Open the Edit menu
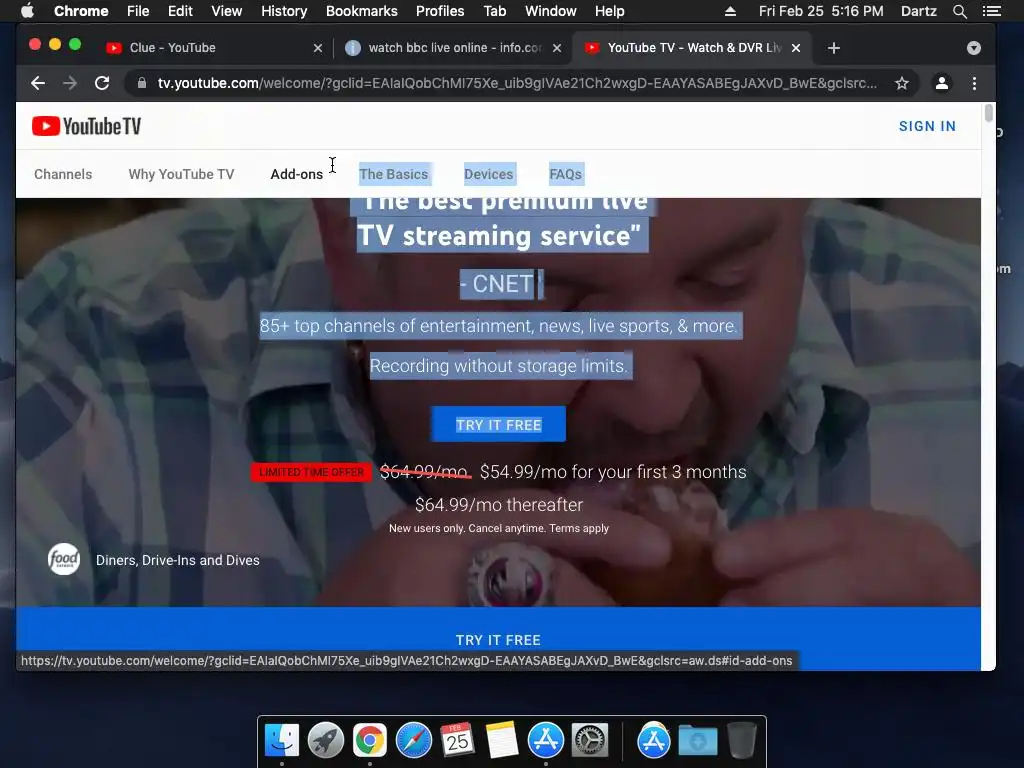This screenshot has height=768, width=1024. coord(180,11)
